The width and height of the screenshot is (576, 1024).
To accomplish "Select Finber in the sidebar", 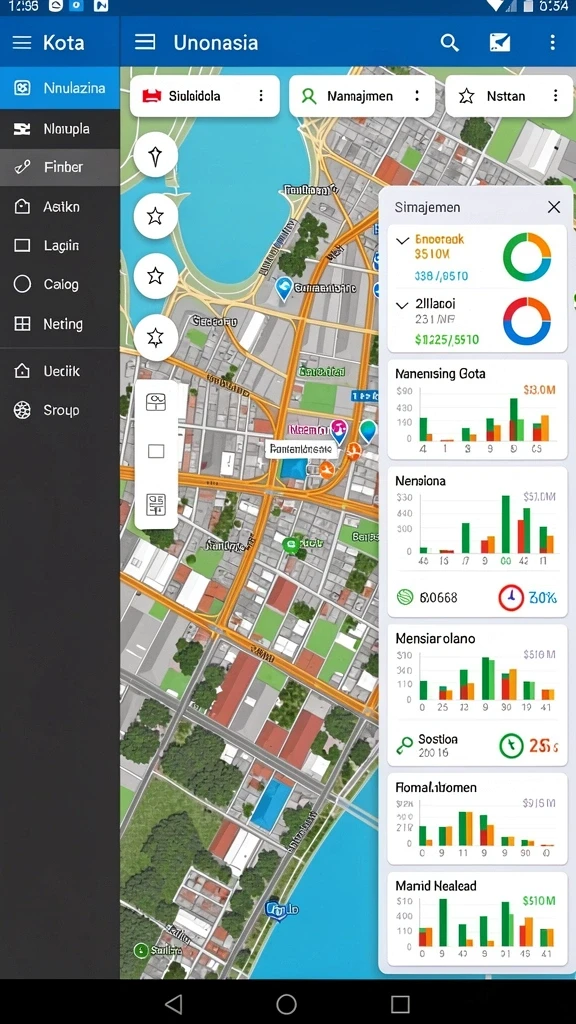I will tap(59, 167).
